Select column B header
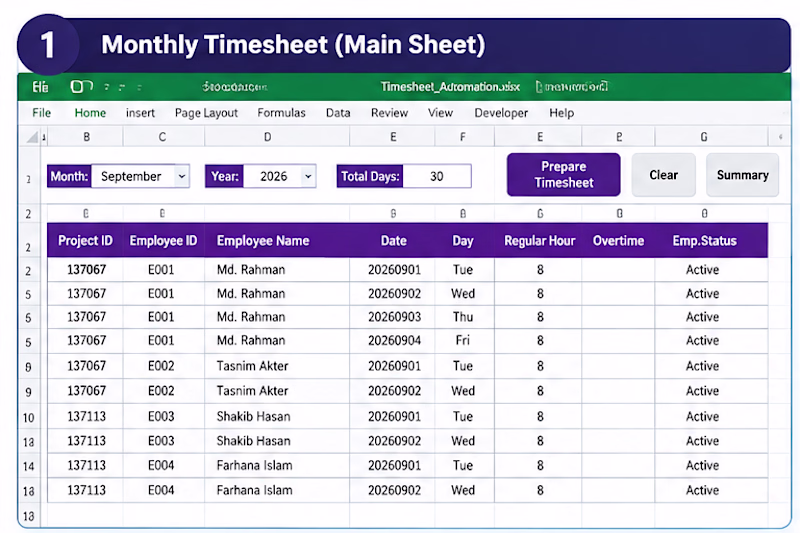Screen dimensions: 800x533 coord(86,137)
